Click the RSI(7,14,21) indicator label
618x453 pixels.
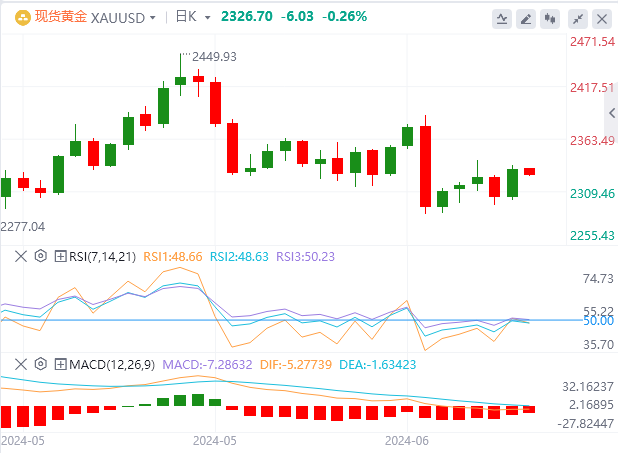point(102,256)
